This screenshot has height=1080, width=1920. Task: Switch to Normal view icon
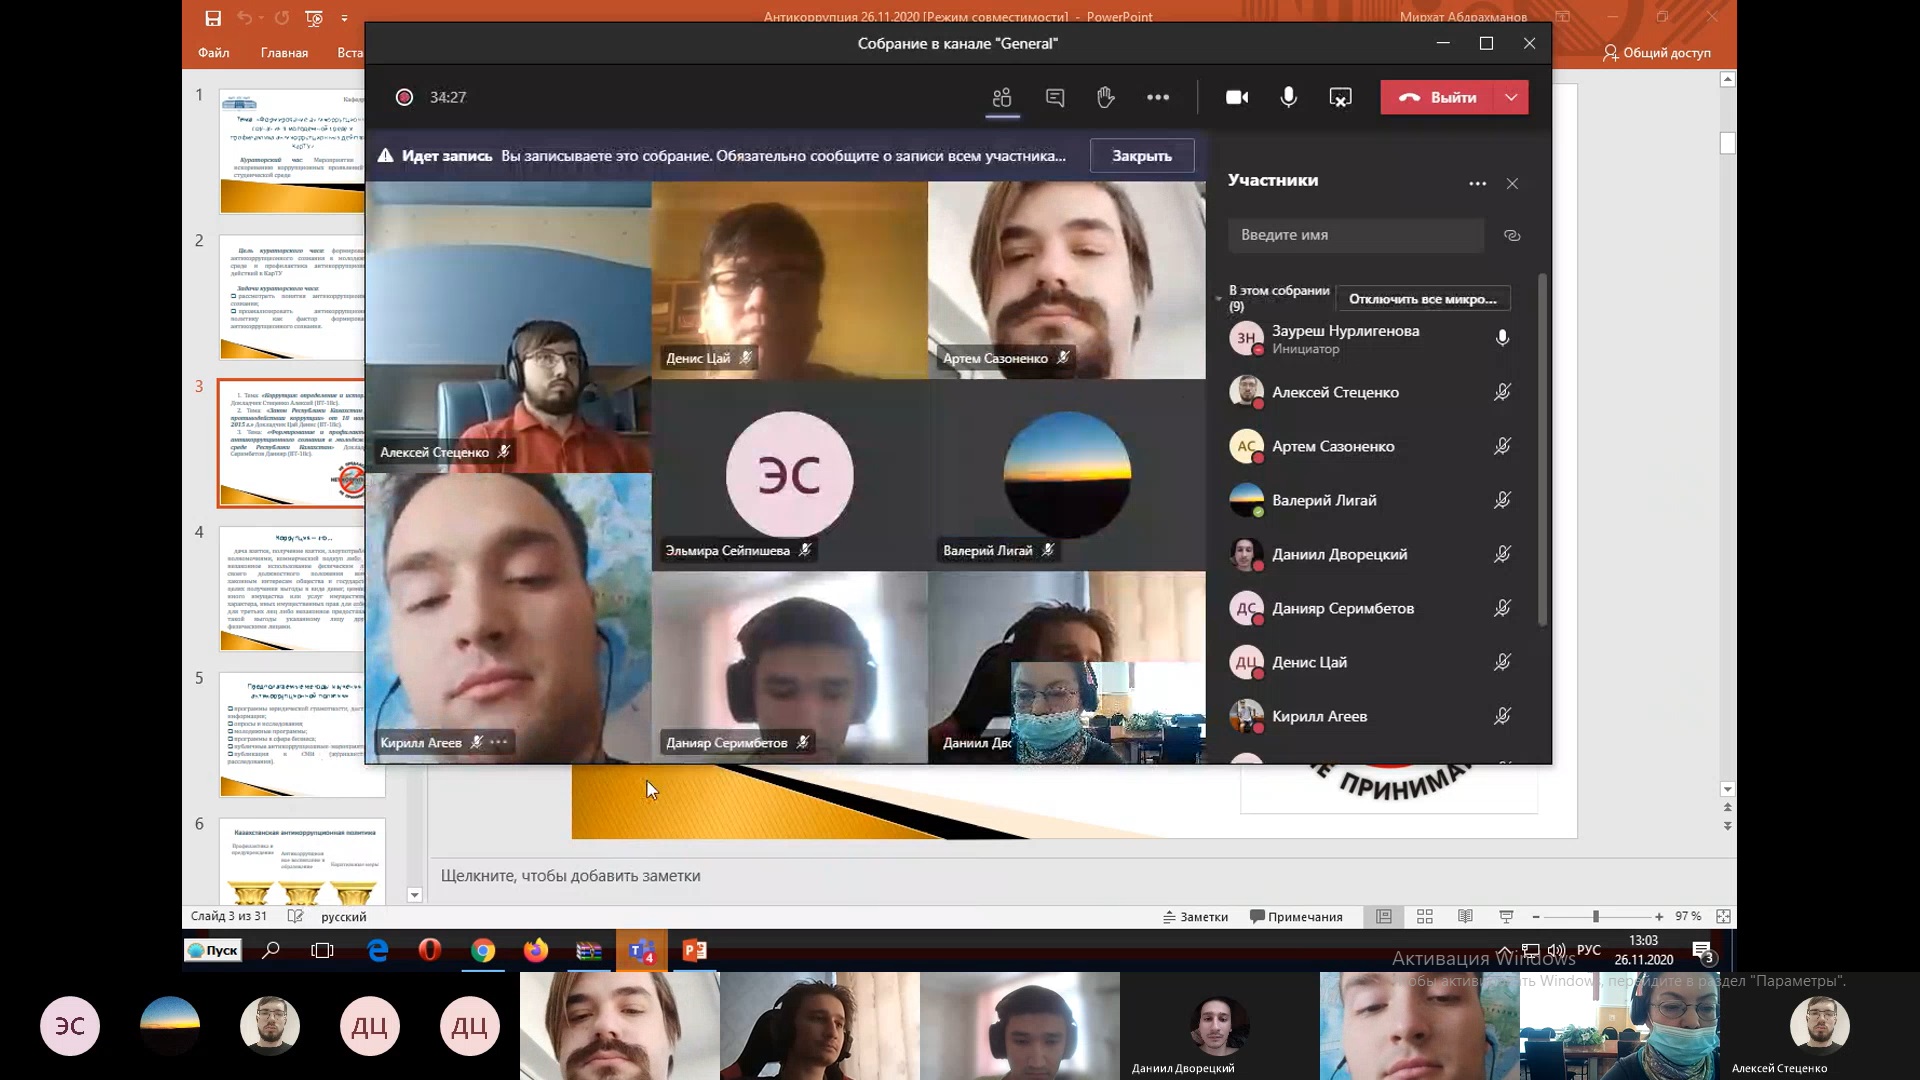click(1384, 917)
